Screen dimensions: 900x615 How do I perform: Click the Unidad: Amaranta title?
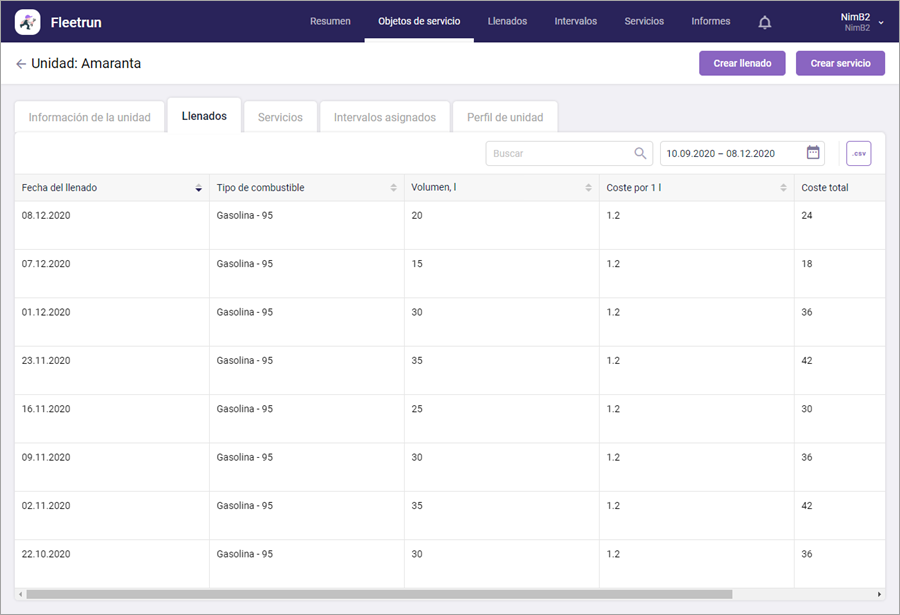(86, 63)
